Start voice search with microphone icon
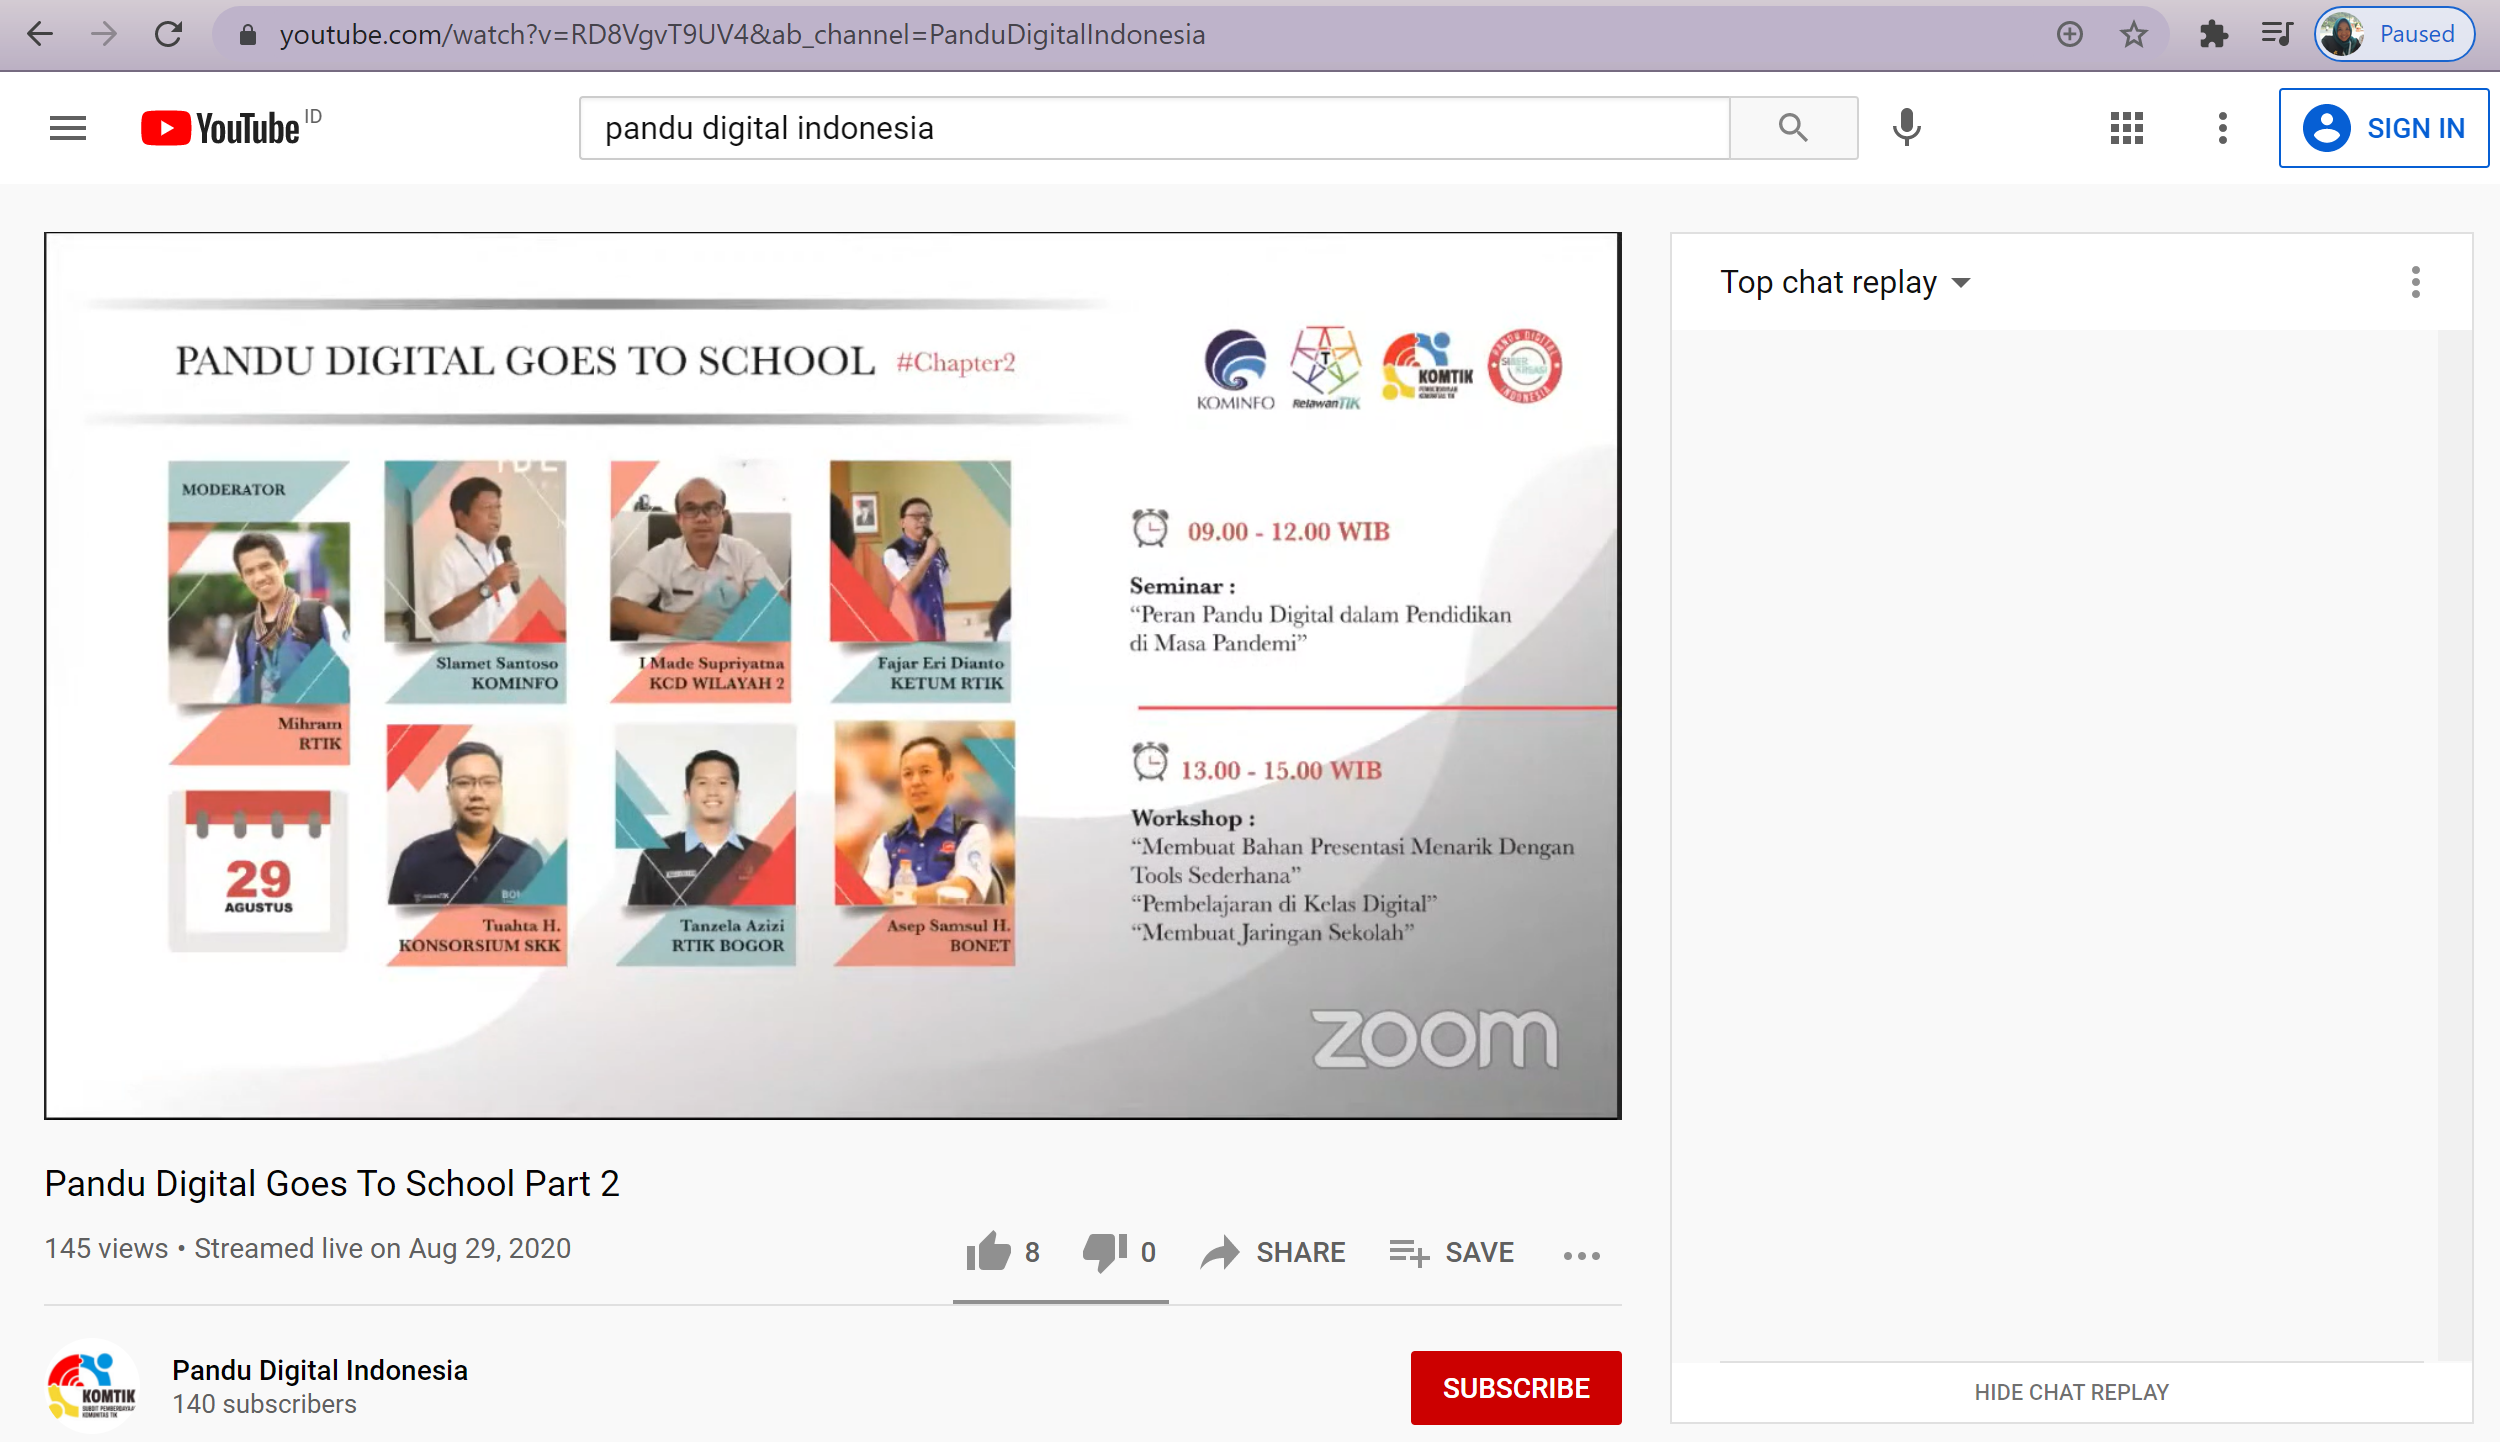Viewport: 2500px width, 1442px height. [1906, 128]
